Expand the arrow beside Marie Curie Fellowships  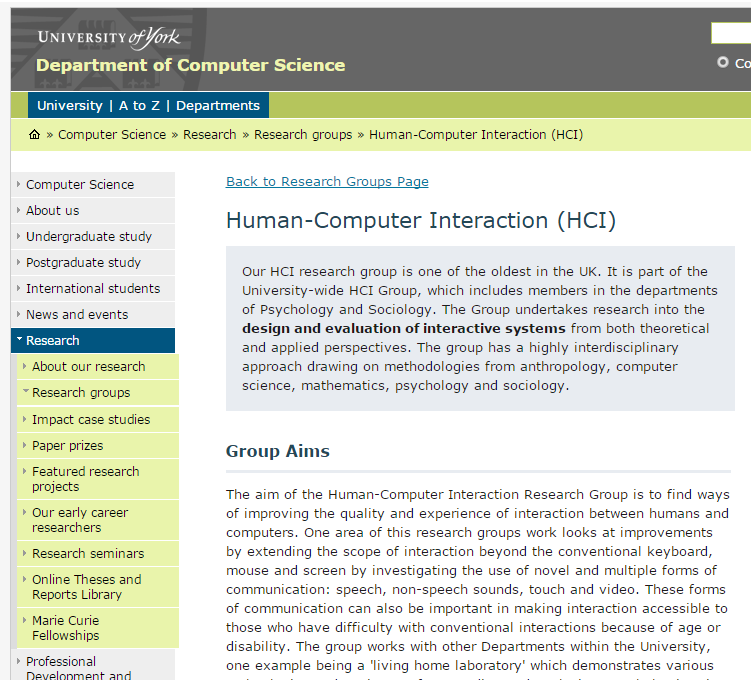click(x=24, y=620)
